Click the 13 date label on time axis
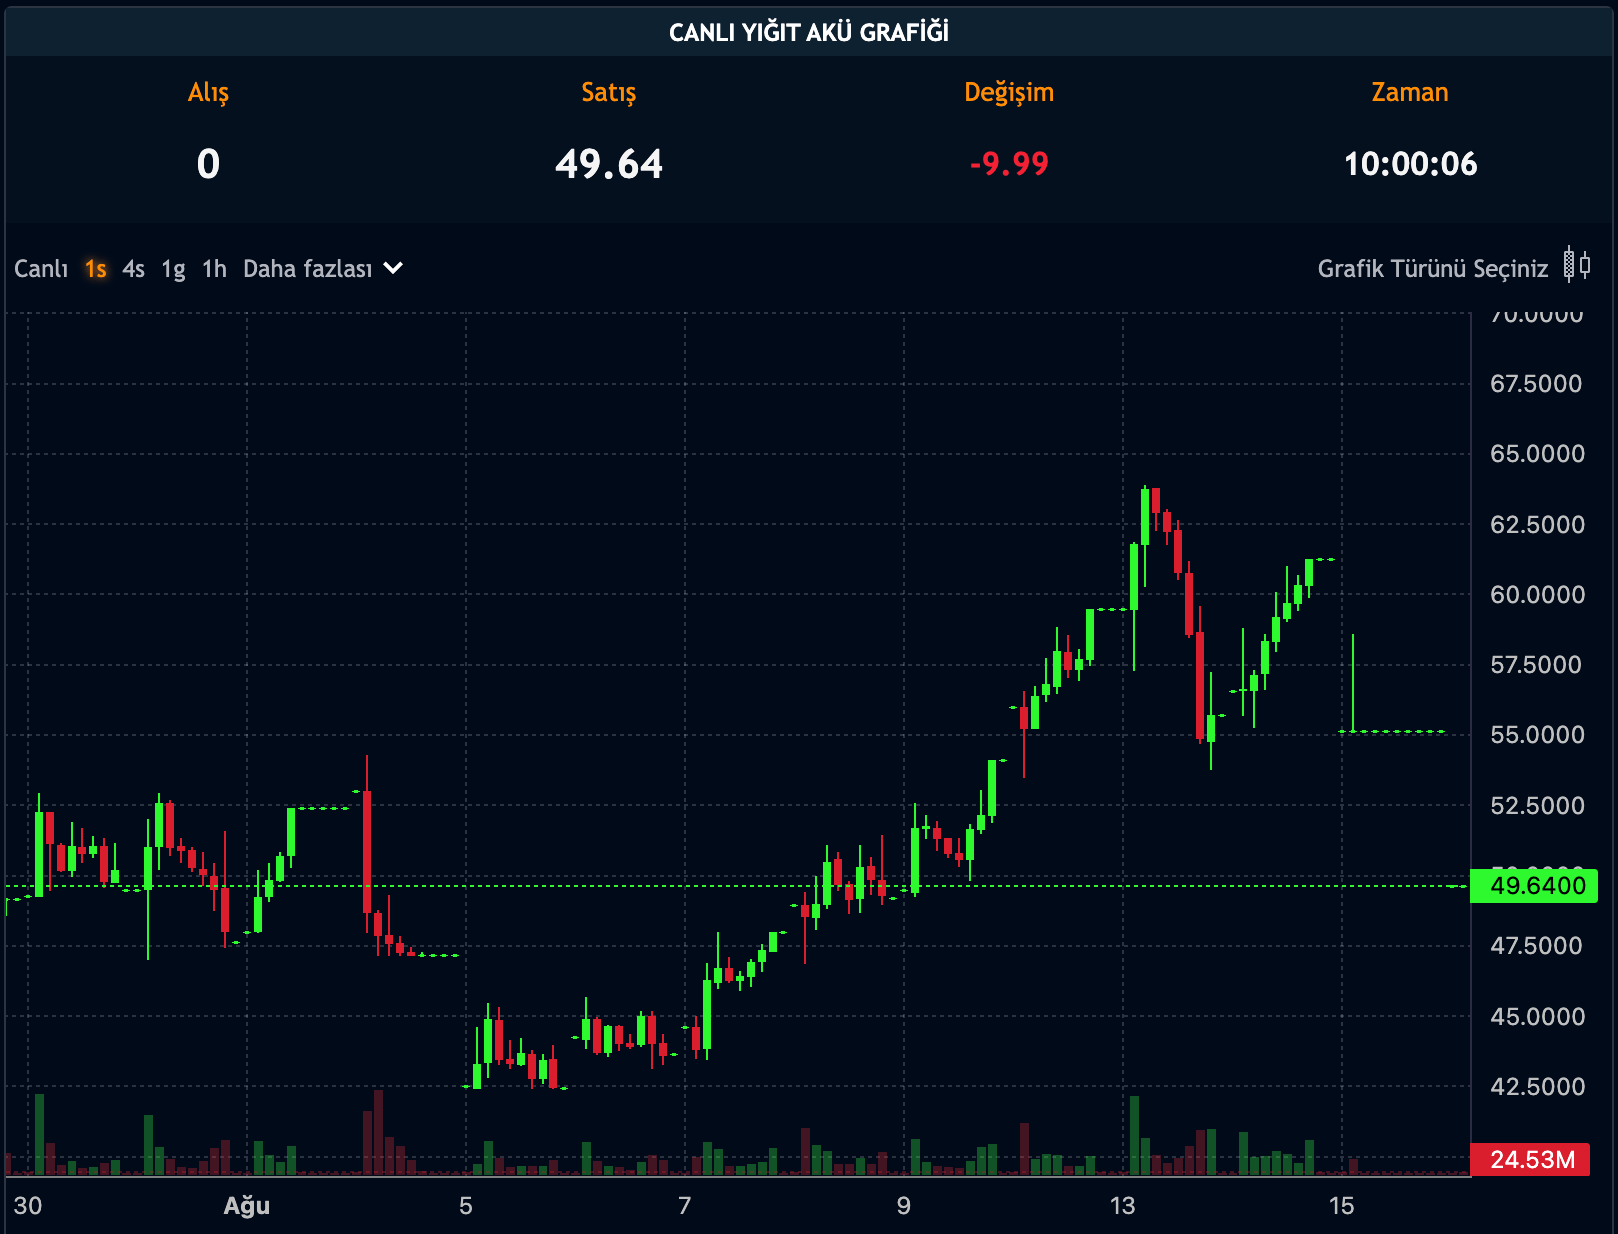This screenshot has width=1618, height=1234. click(x=1123, y=1206)
